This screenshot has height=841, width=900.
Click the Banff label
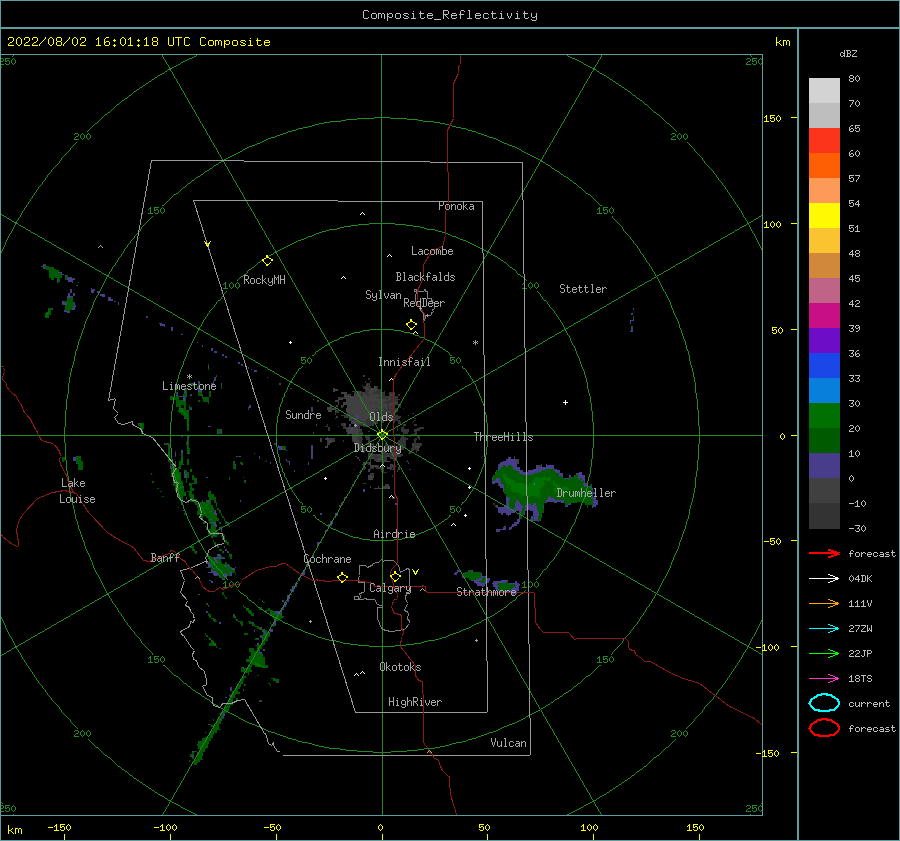[x=165, y=557]
